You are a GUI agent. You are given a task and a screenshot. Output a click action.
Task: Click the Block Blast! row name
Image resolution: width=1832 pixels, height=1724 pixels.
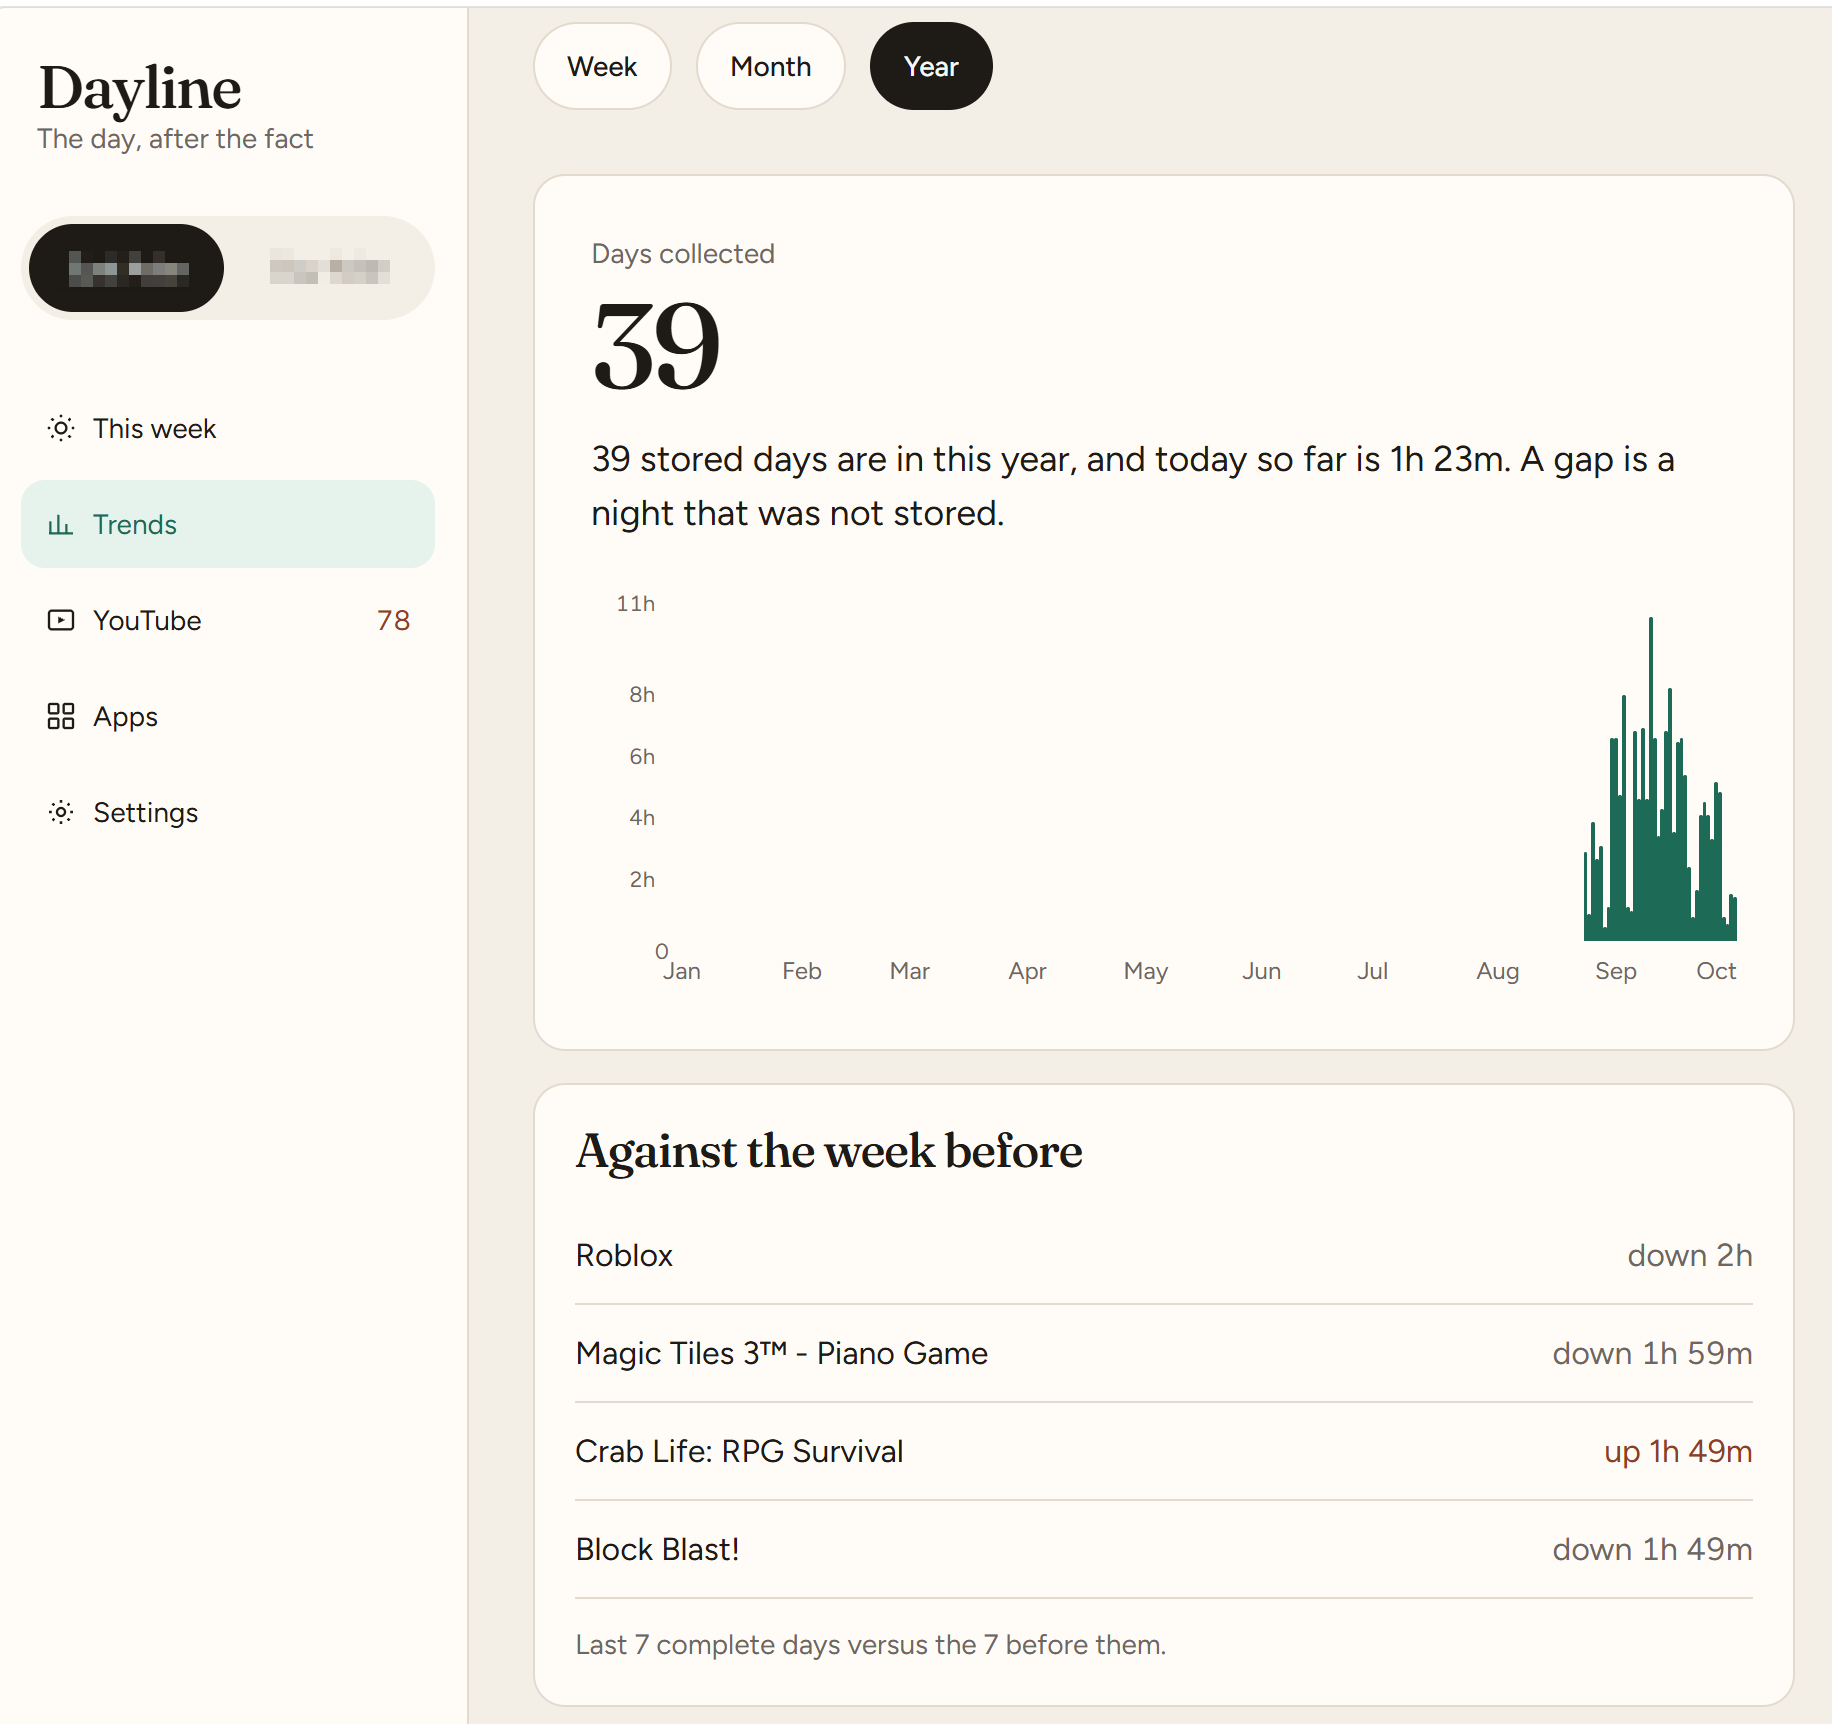[x=657, y=1550]
